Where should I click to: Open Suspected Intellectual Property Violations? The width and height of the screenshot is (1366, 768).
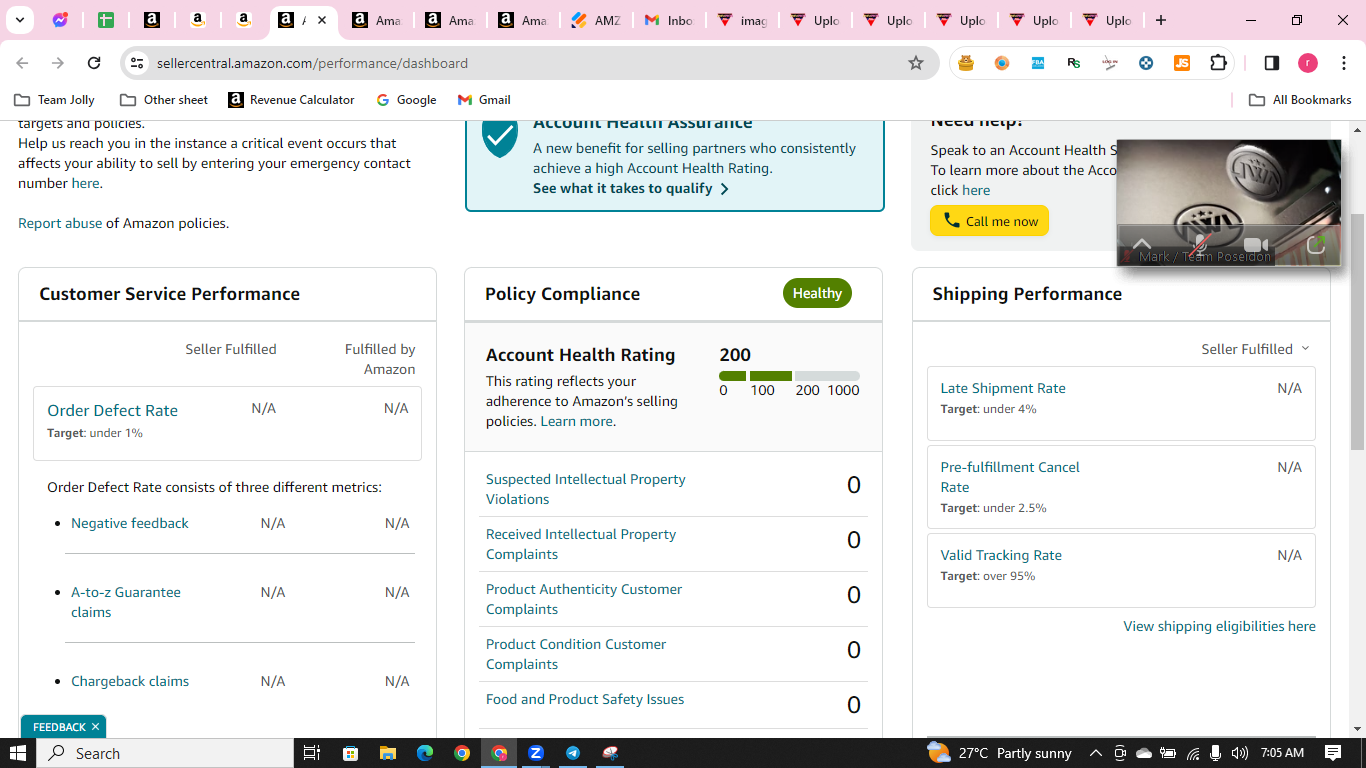tap(586, 489)
